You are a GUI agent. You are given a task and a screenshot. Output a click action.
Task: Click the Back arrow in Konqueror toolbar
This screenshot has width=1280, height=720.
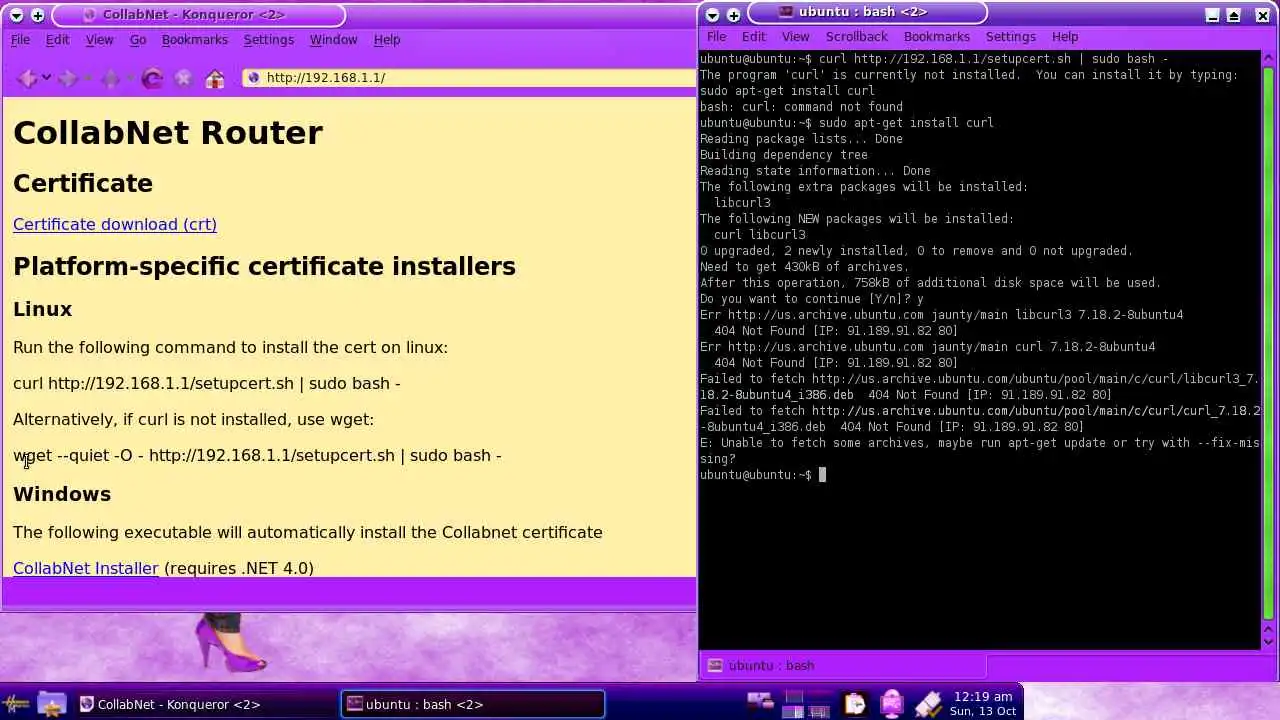pos(27,78)
